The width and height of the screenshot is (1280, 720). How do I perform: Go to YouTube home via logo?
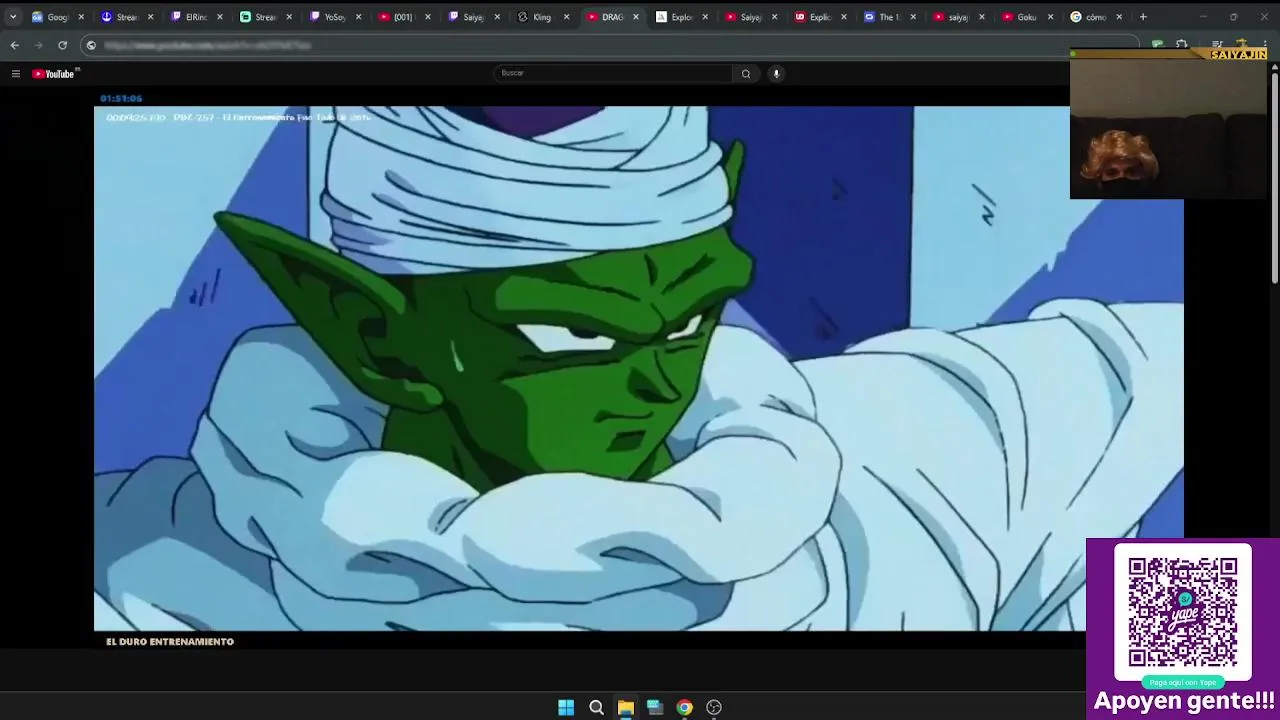click(55, 73)
